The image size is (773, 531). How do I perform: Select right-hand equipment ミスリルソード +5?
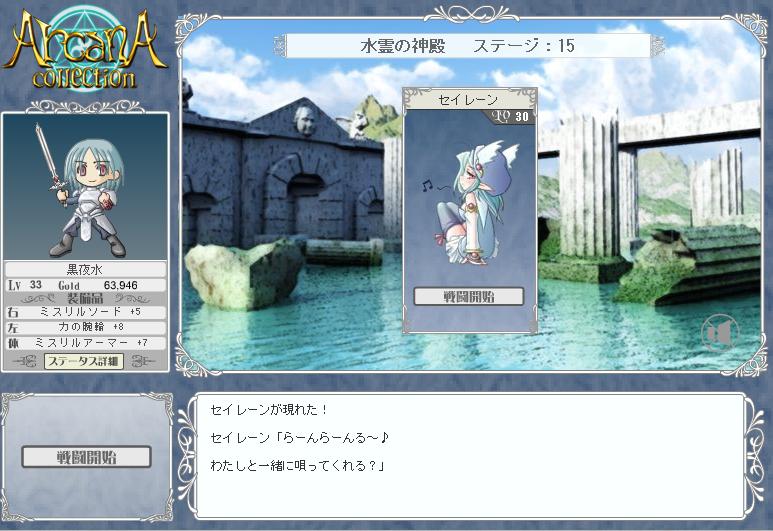click(86, 312)
